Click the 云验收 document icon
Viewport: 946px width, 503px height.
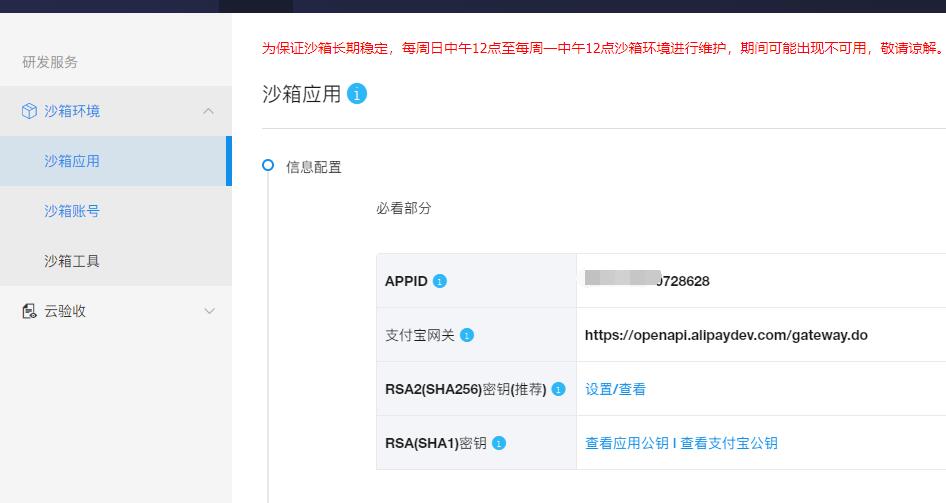pyautogui.click(x=29, y=311)
